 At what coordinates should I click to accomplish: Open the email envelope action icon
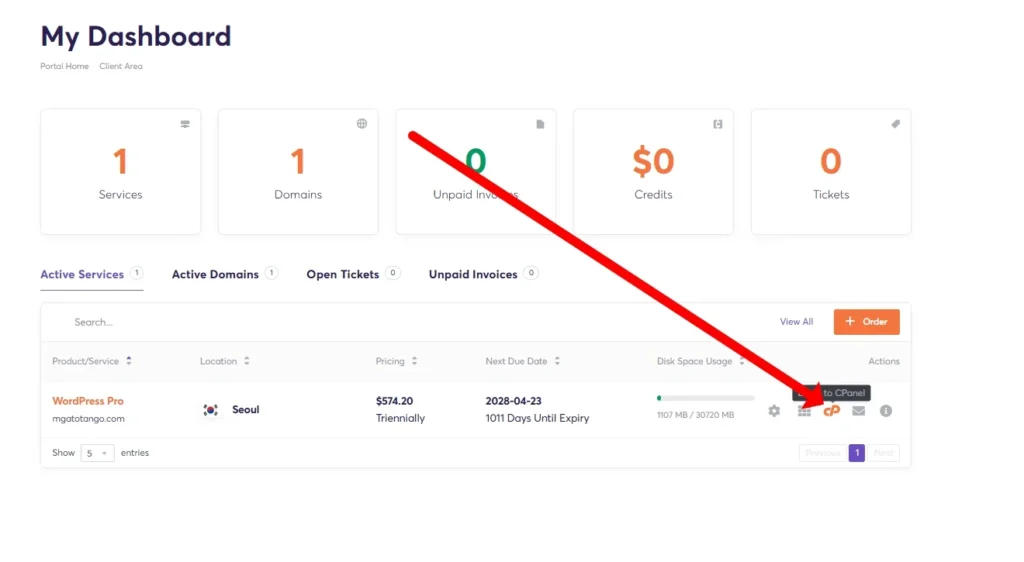[x=859, y=411]
